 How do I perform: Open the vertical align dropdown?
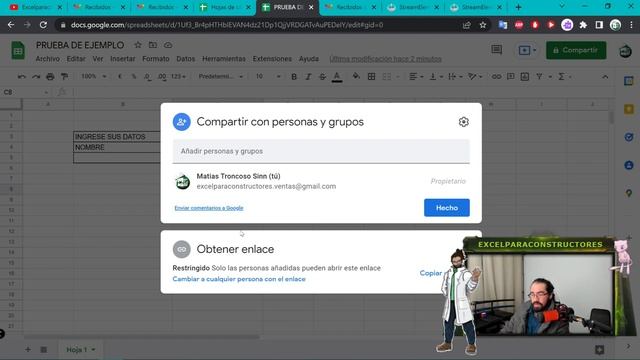436,76
